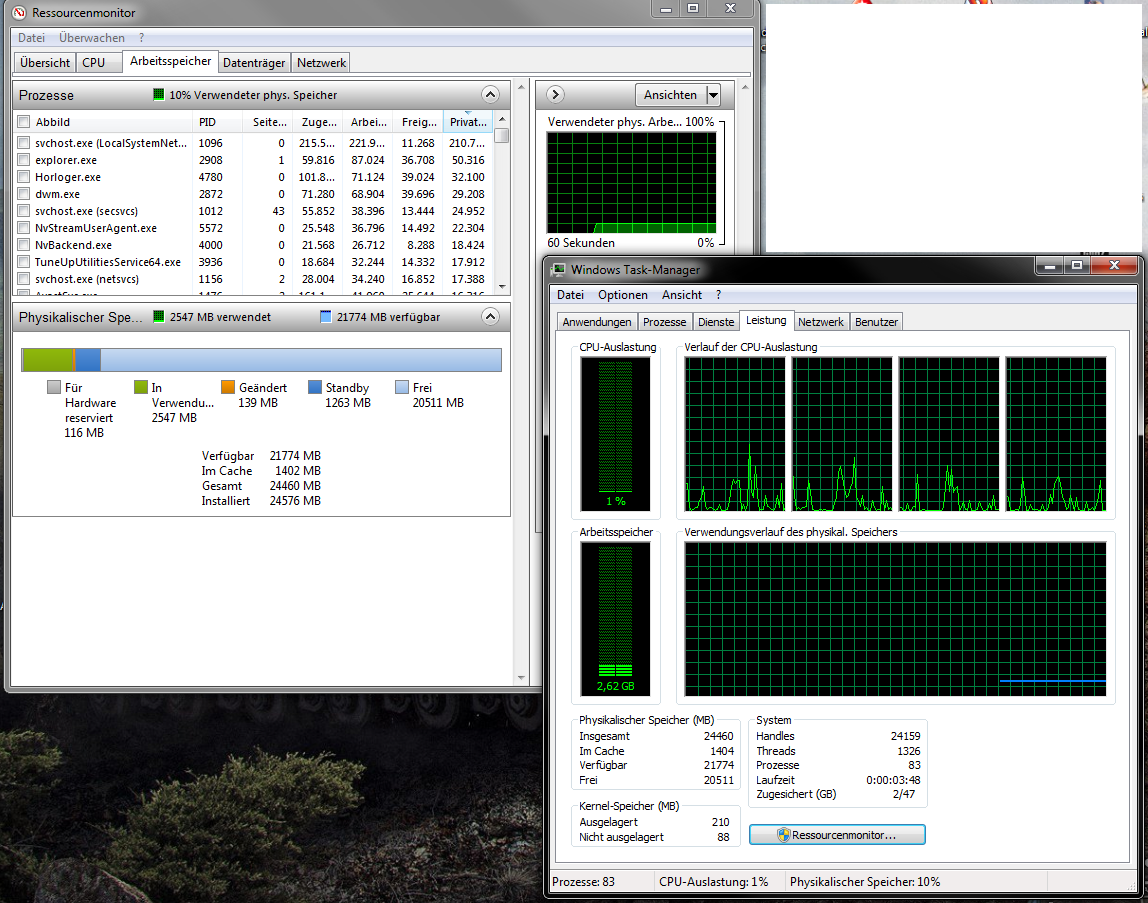Click the green In Verwendung swatch

tap(141, 387)
